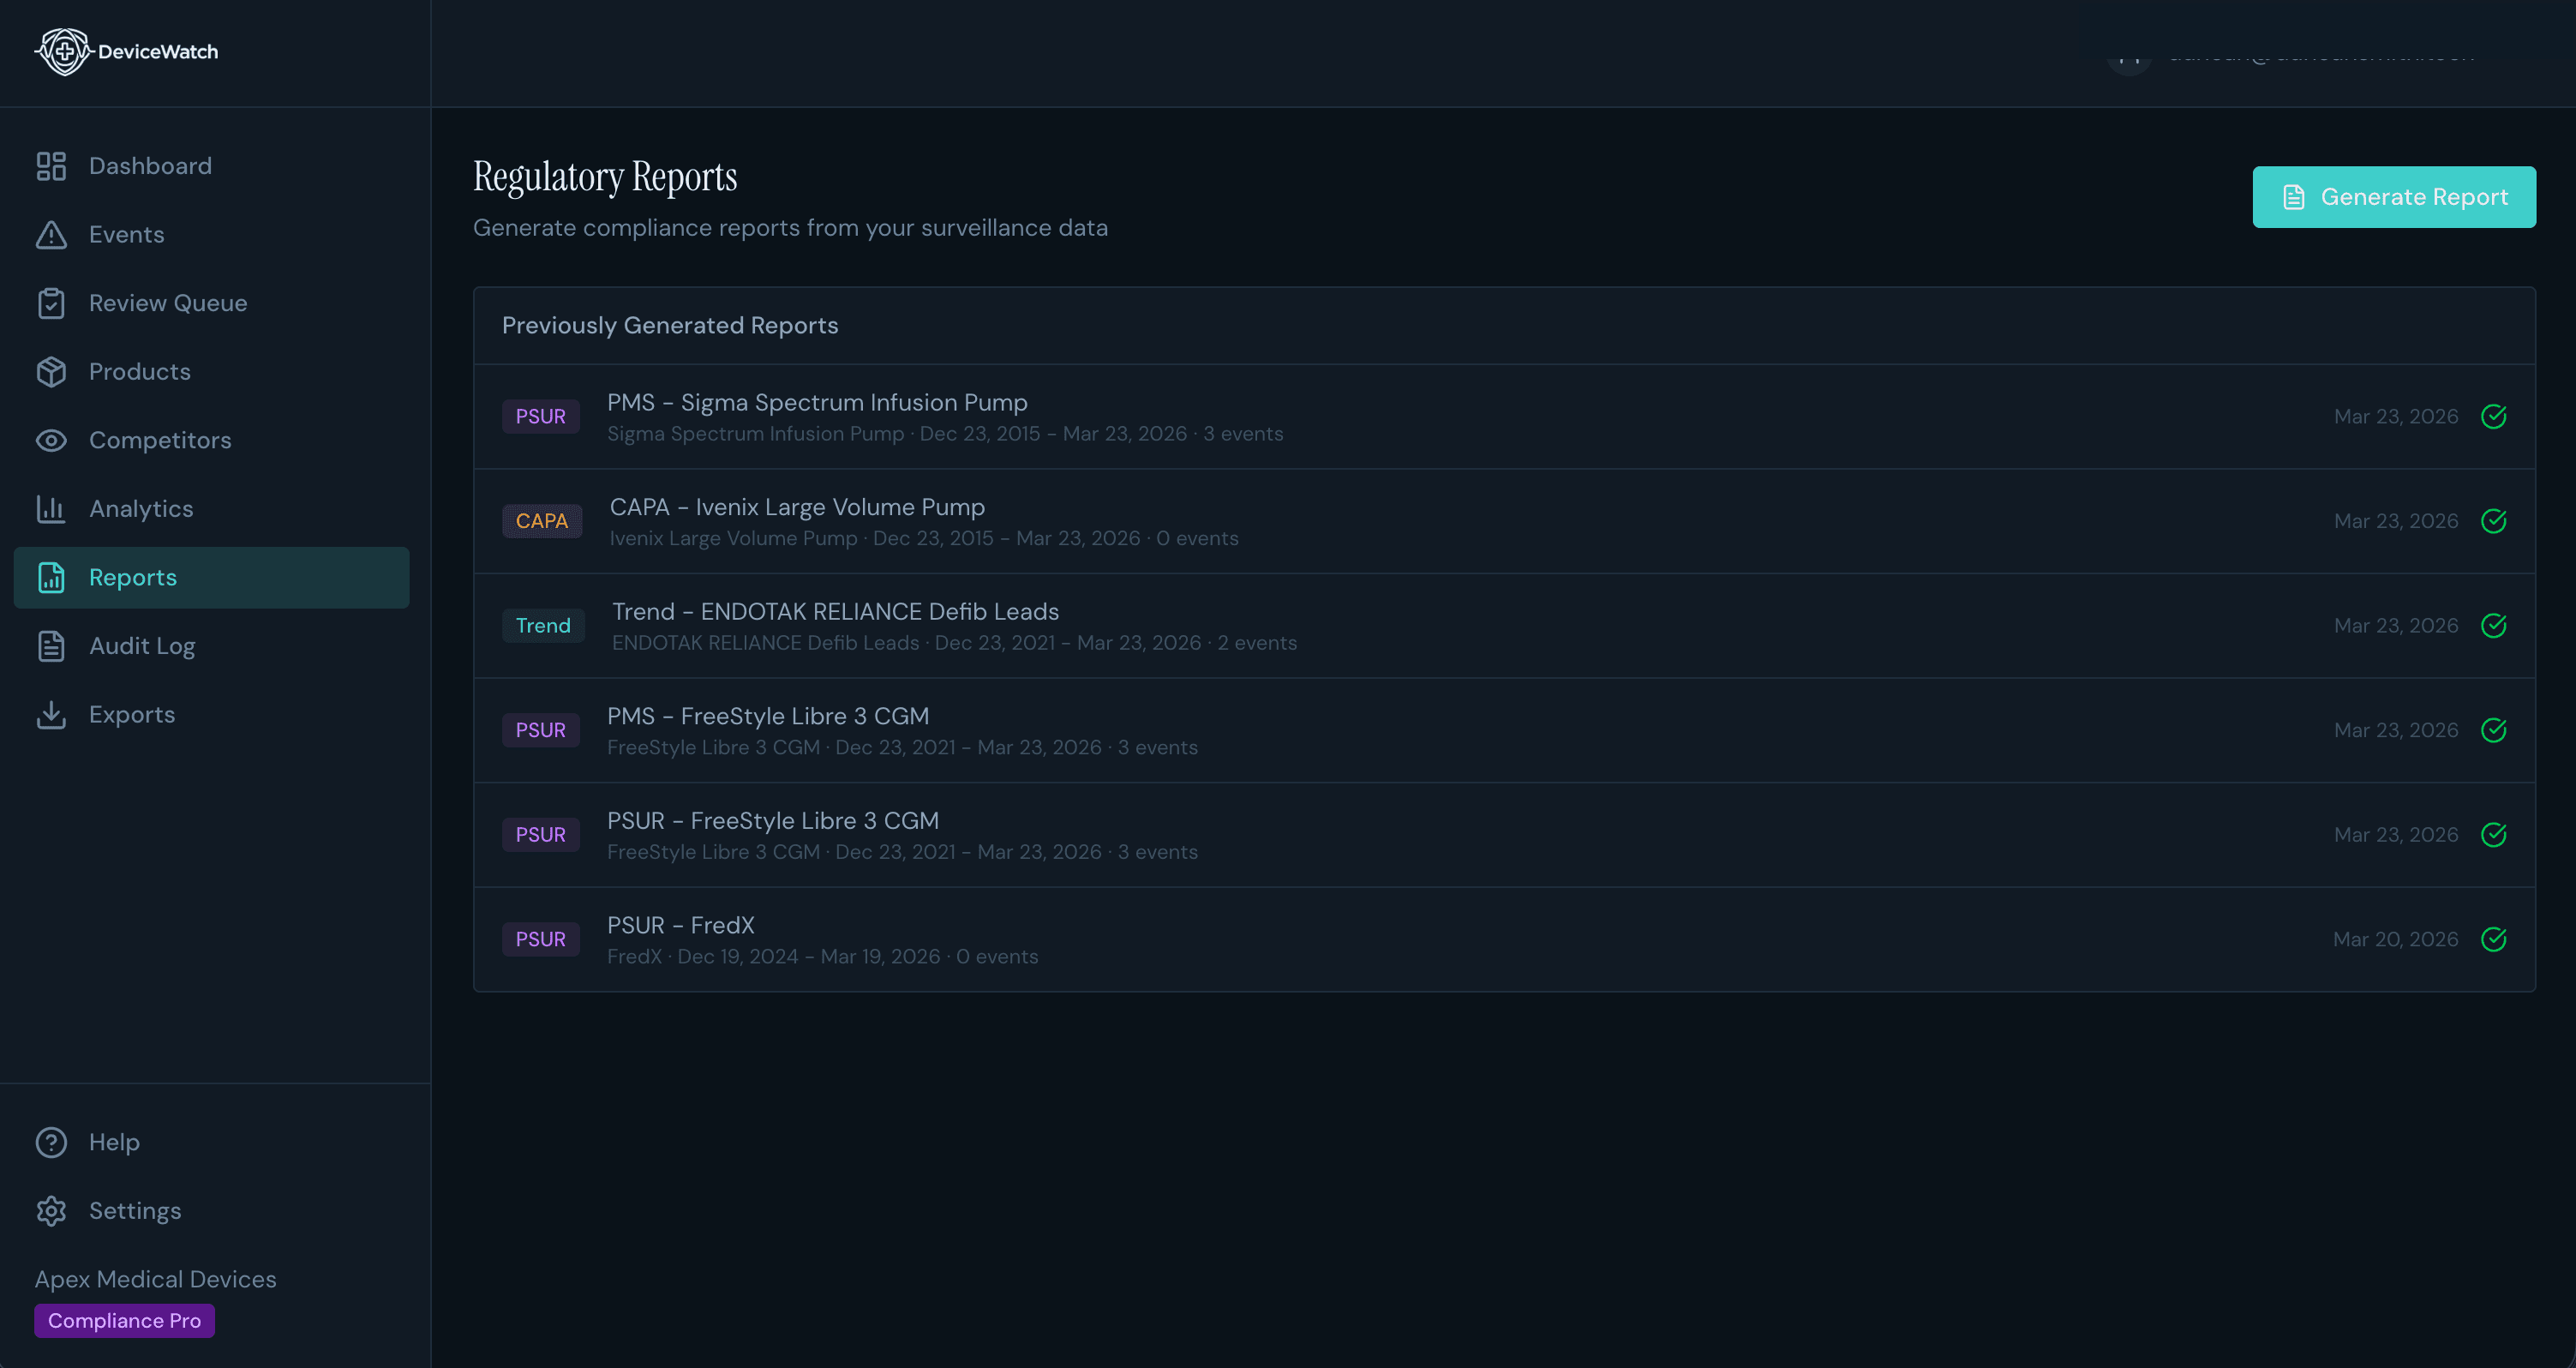2576x1368 pixels.
Task: Click the Trend tag on ENDOTAK report
Action: coord(542,626)
